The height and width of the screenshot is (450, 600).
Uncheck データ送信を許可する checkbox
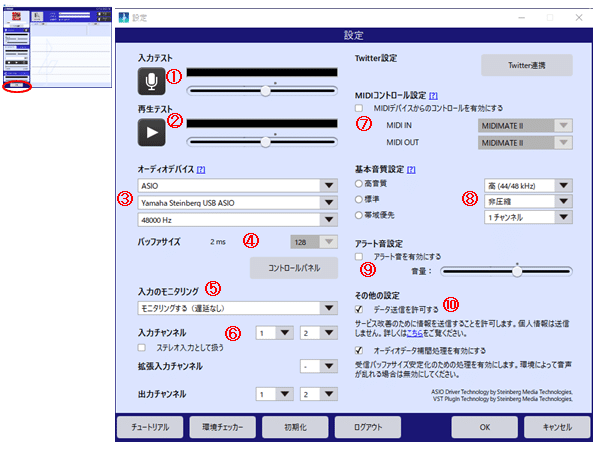(x=359, y=309)
